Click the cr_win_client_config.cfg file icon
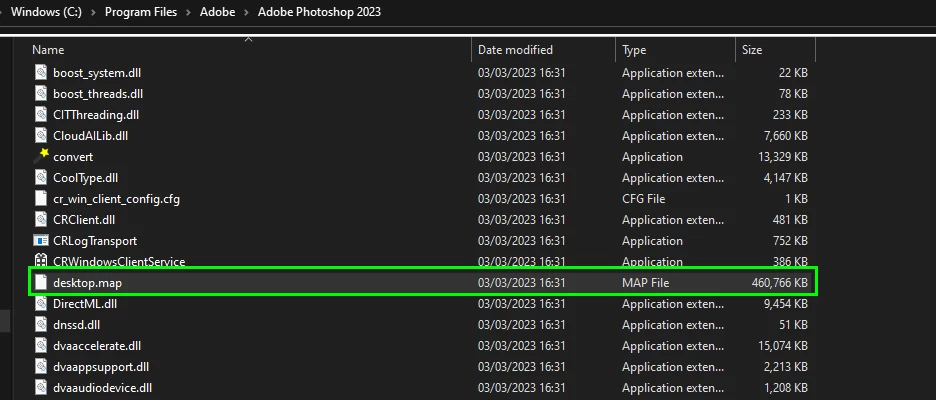Image resolution: width=936 pixels, height=400 pixels. tap(41, 199)
